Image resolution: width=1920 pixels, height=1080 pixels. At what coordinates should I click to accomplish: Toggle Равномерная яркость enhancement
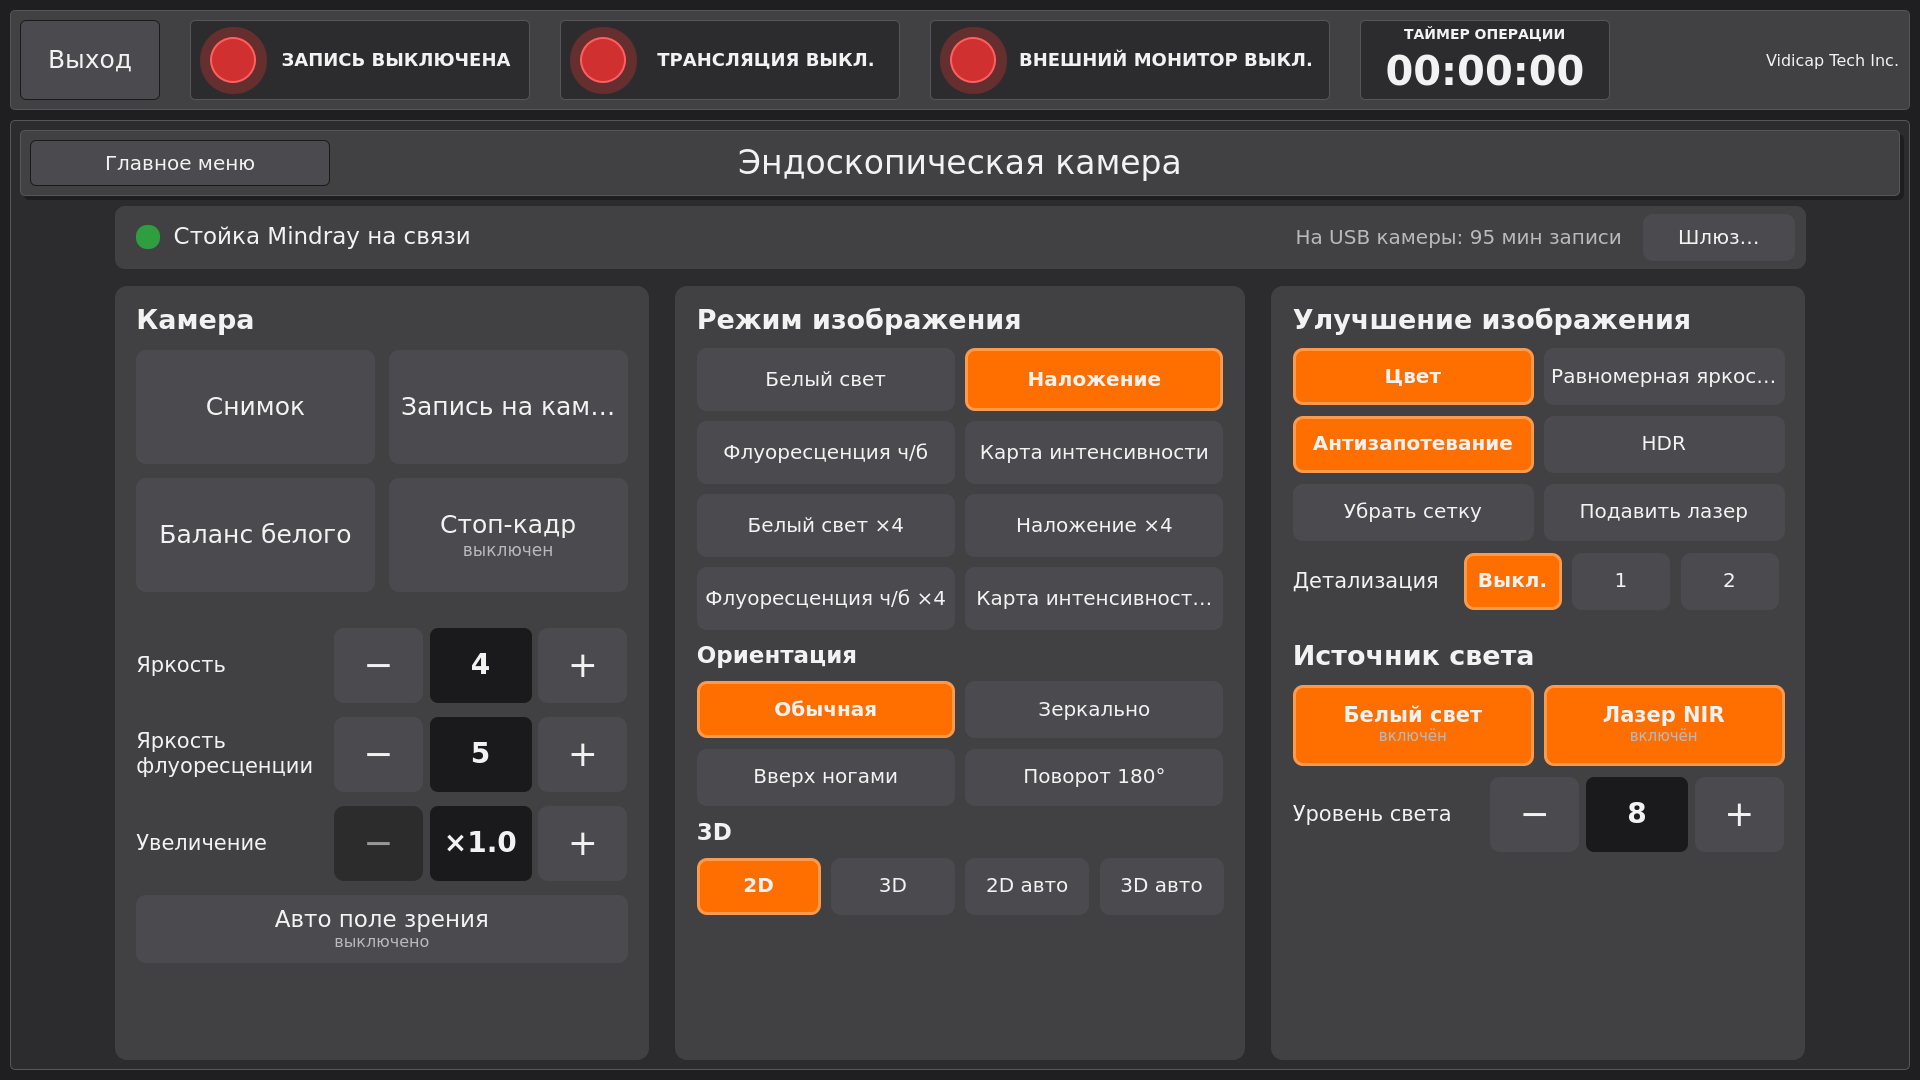point(1664,377)
